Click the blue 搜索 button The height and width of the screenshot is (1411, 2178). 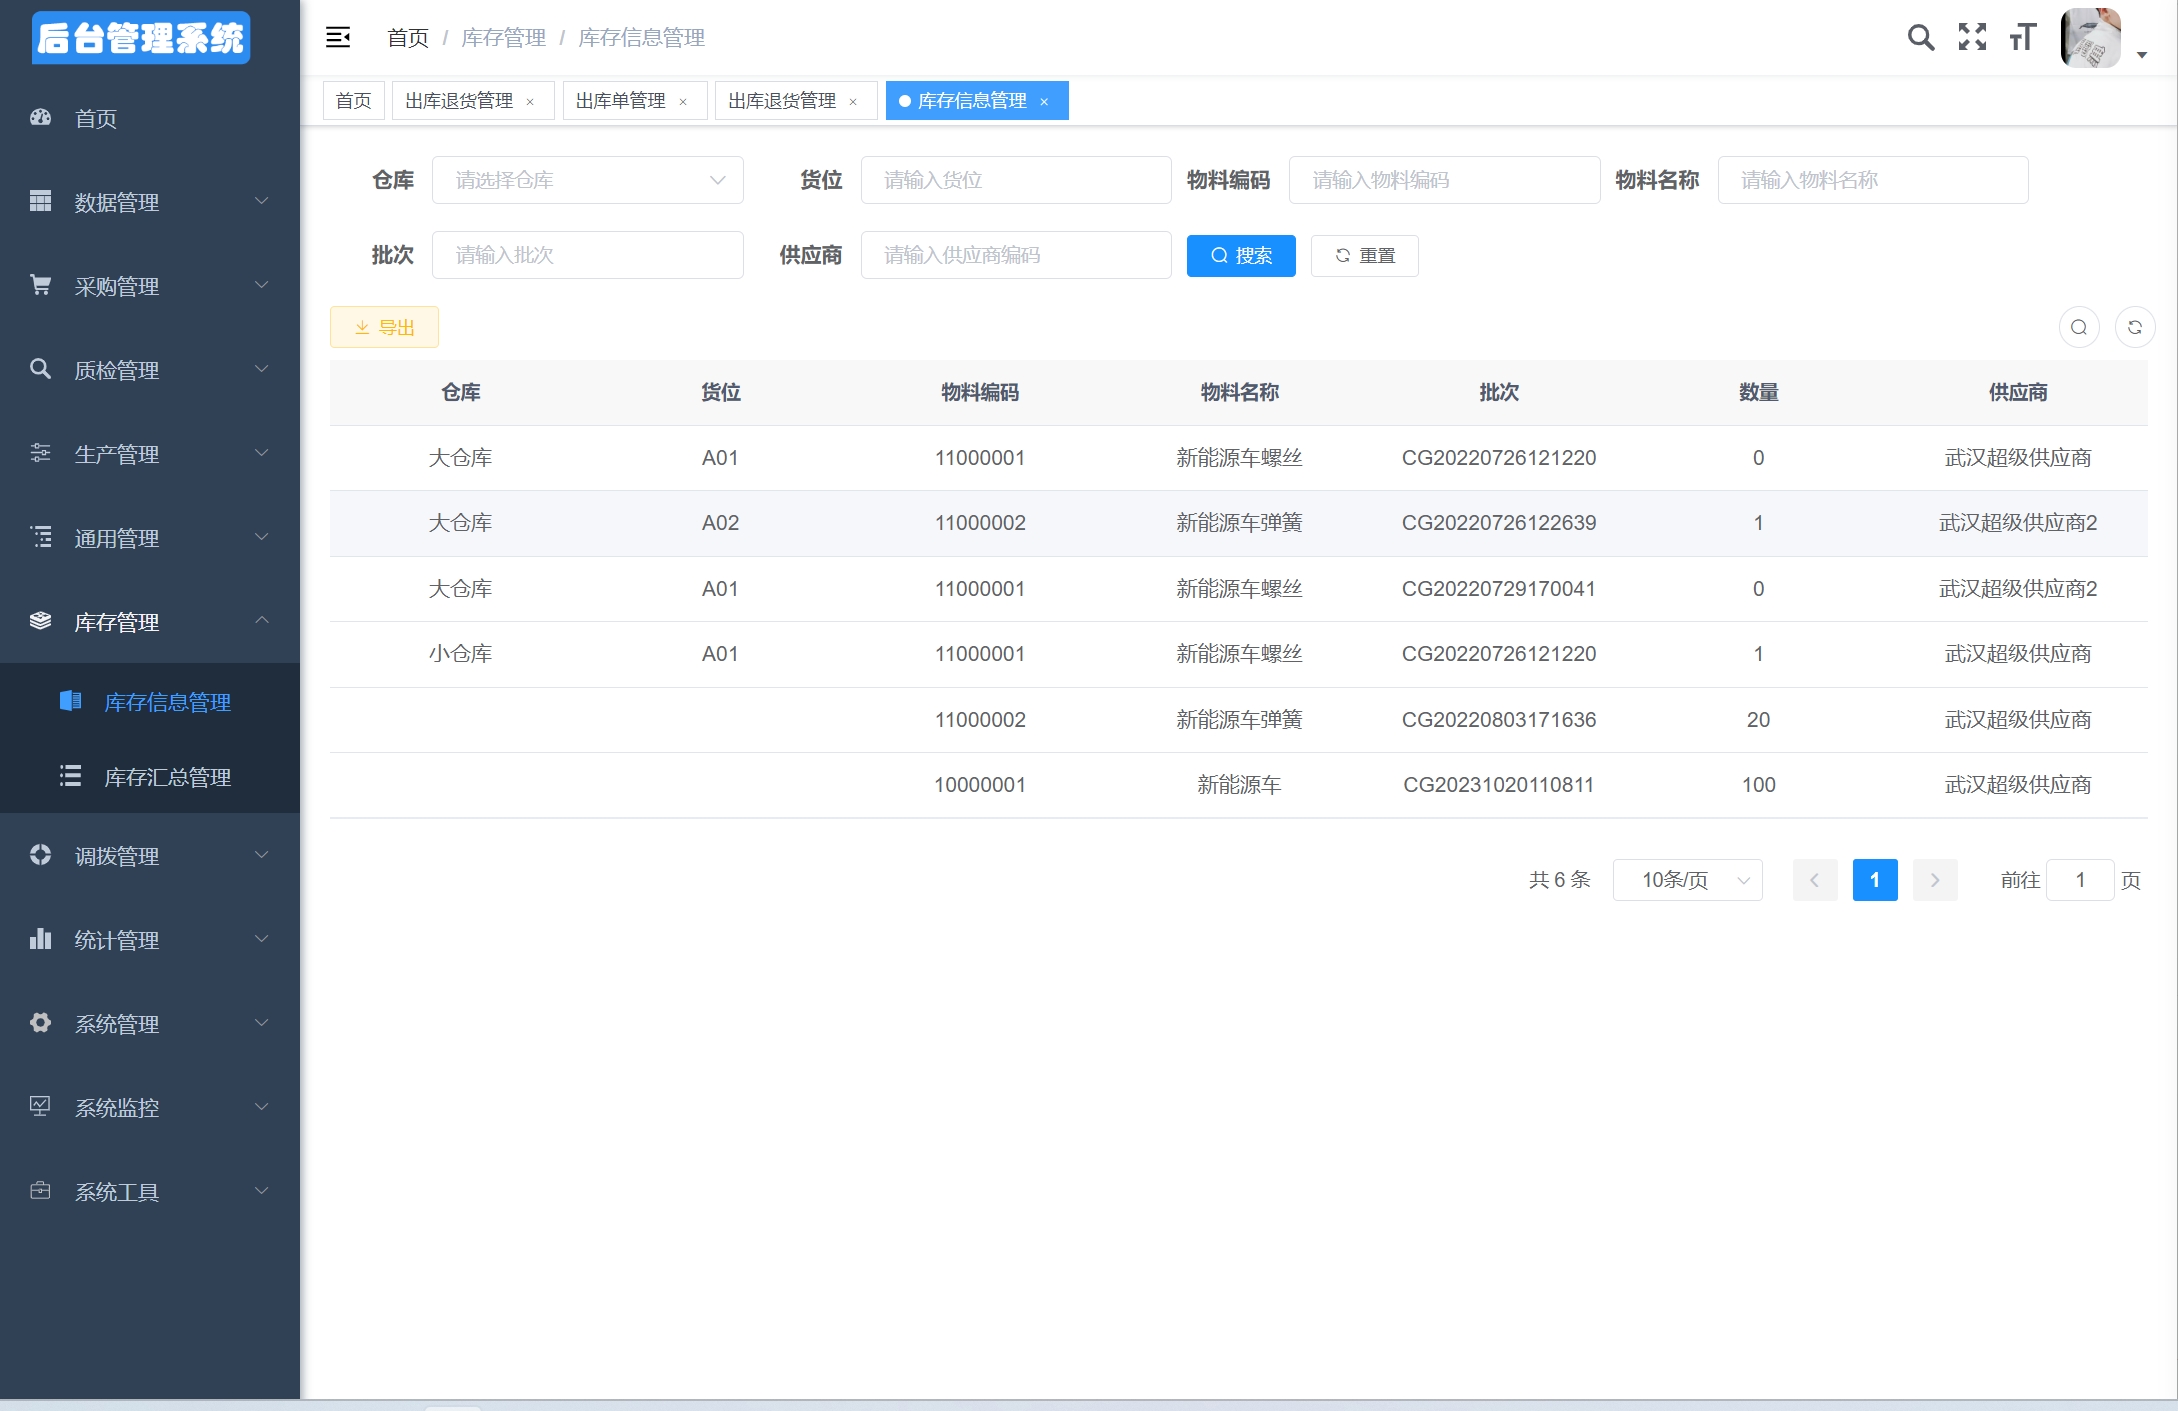1240,256
